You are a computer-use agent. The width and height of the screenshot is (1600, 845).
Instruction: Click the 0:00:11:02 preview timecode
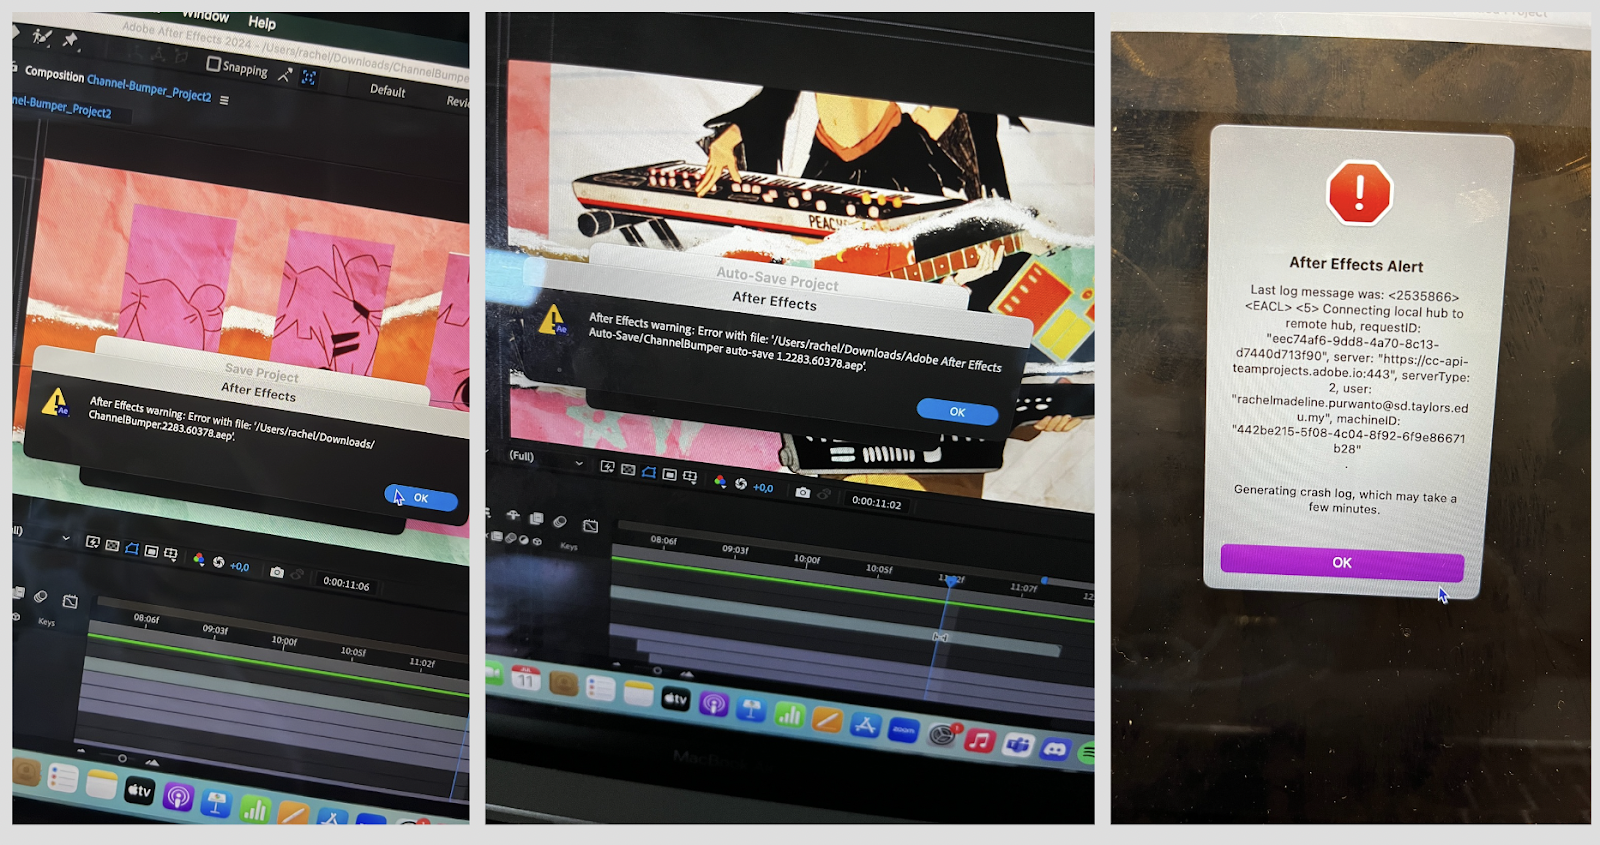[876, 503]
